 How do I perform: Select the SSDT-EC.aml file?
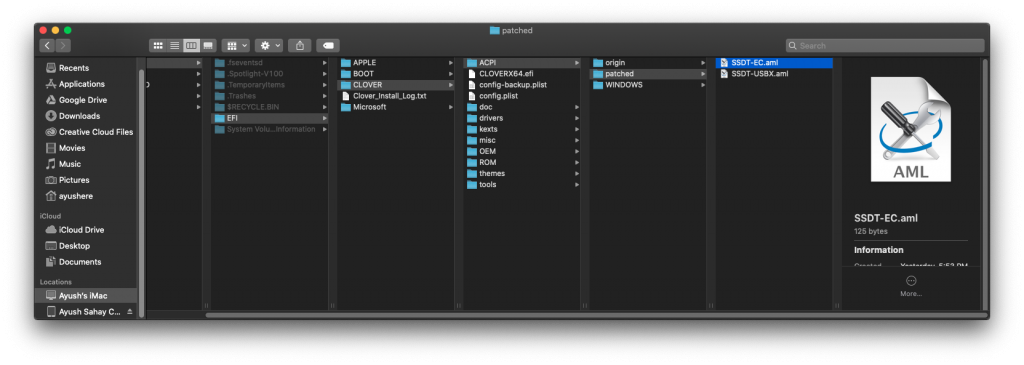(775, 63)
